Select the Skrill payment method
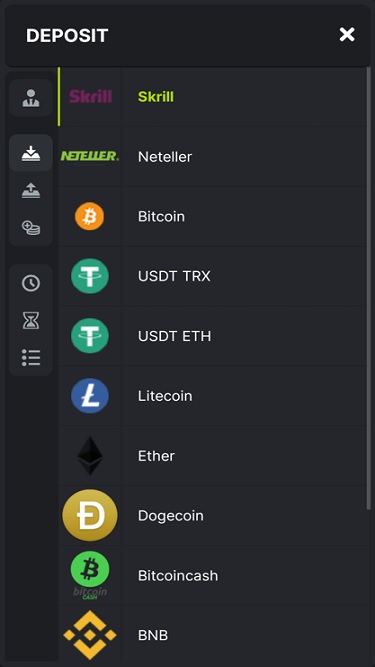Screen dimensions: 375x667 coord(213,97)
